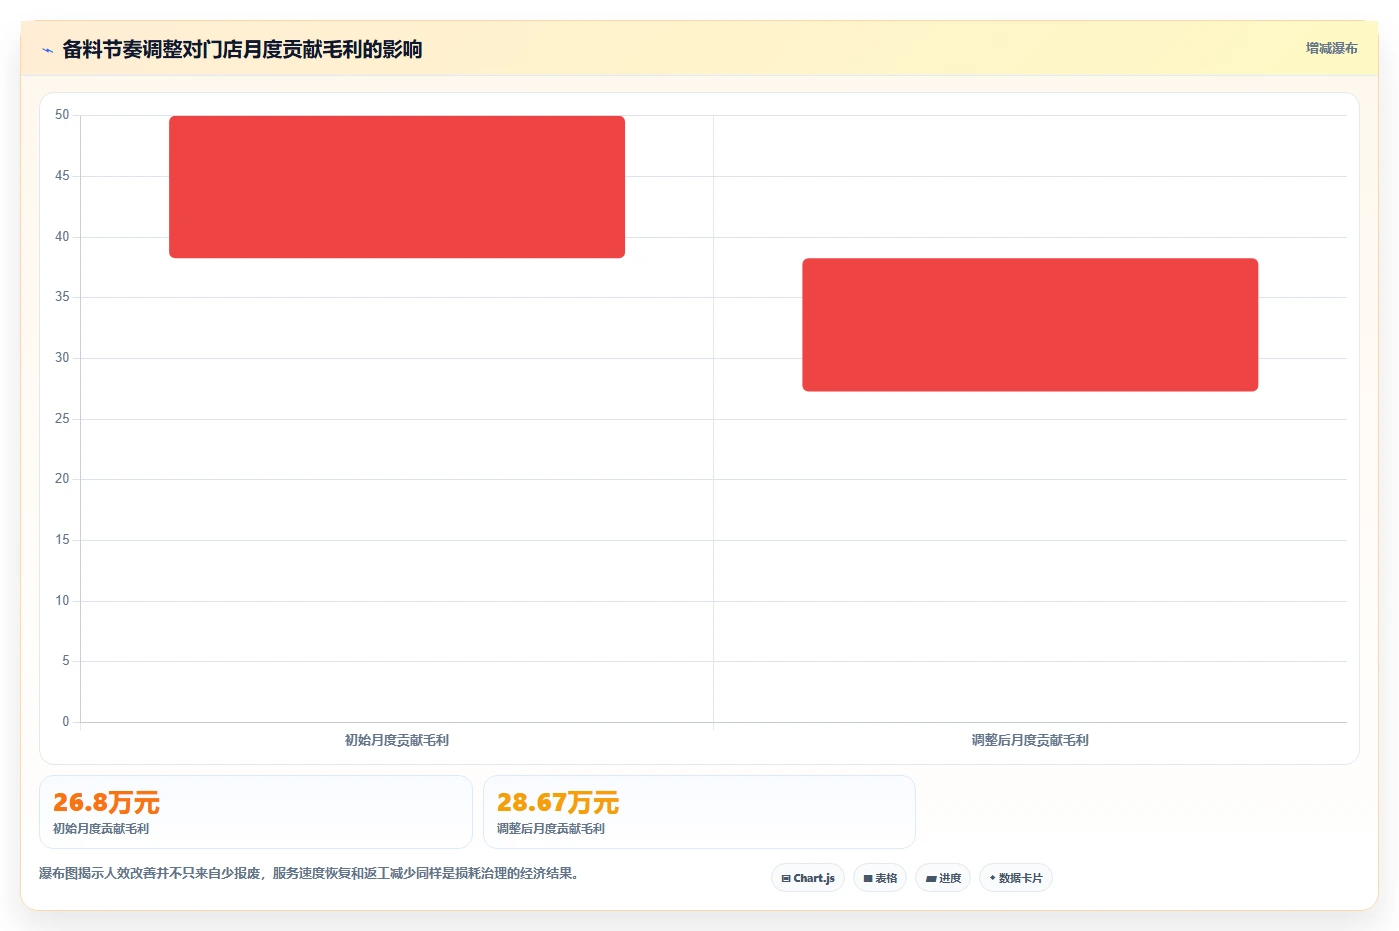Click the lightning icon beside the chart title
Viewport: 1399px width, 931px height.
point(47,50)
